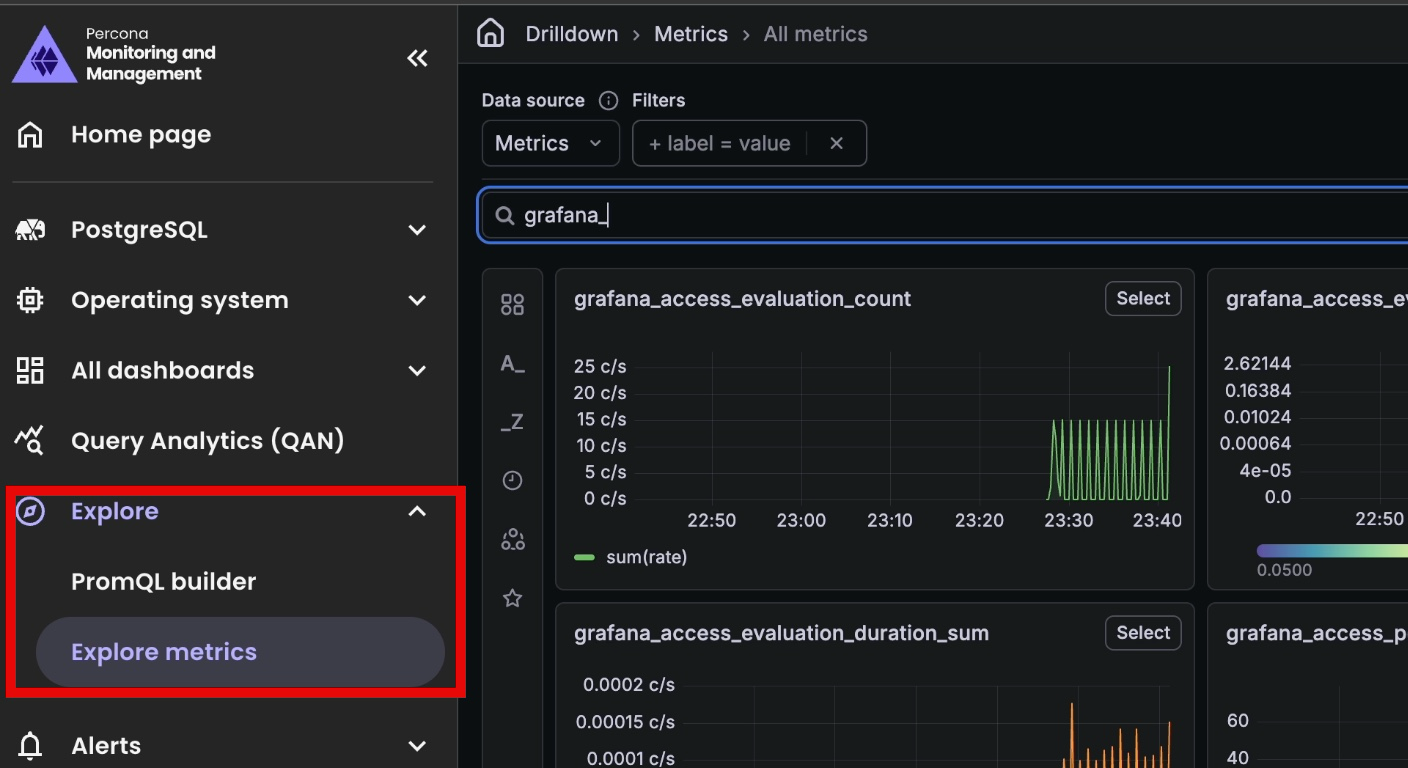The image size is (1408, 768).
Task: Click the Operating system chip icon
Action: [x=31, y=300]
